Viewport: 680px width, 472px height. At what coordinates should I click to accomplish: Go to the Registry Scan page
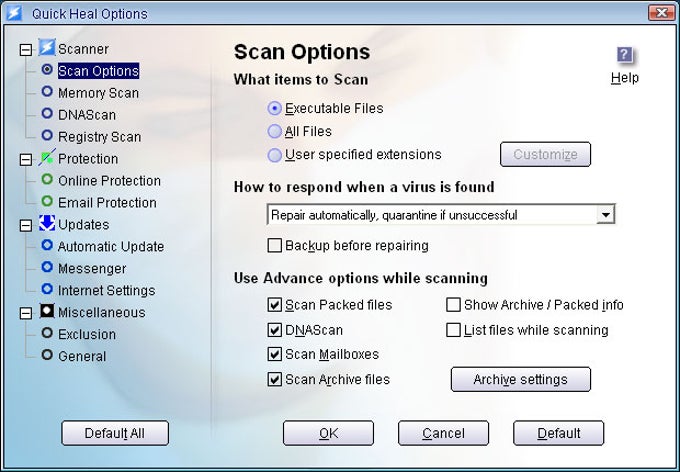click(99, 137)
